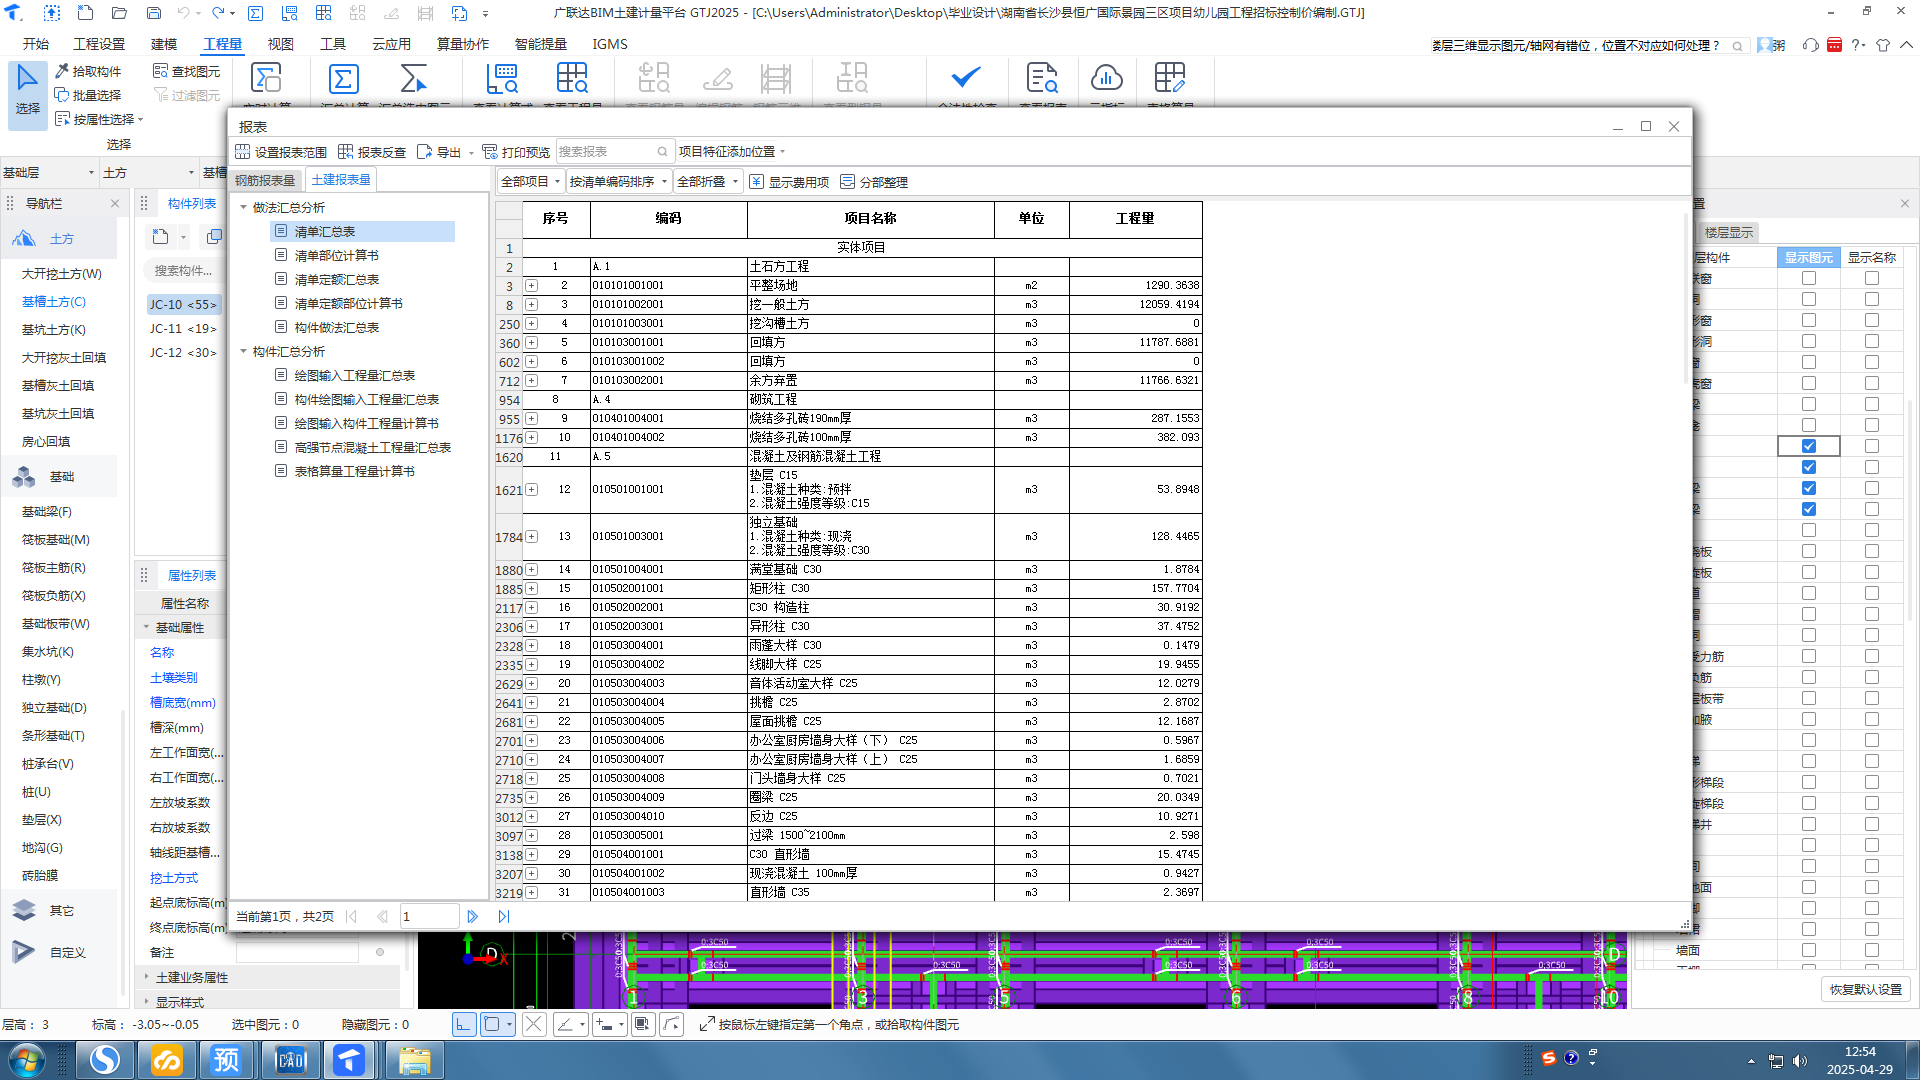1920x1080 pixels.
Task: Uncheck the focused checked 显示图元 checkbox with border
Action: tap(1809, 446)
